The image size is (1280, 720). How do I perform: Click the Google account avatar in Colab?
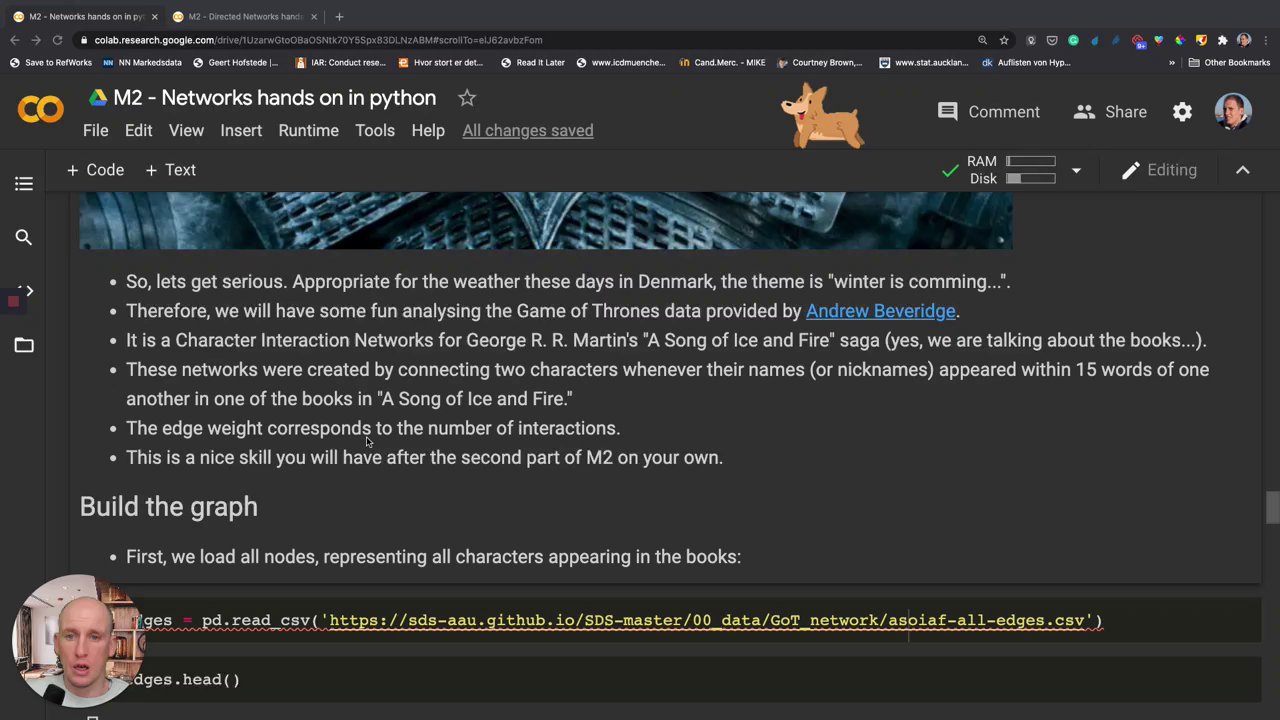pos(1233,112)
